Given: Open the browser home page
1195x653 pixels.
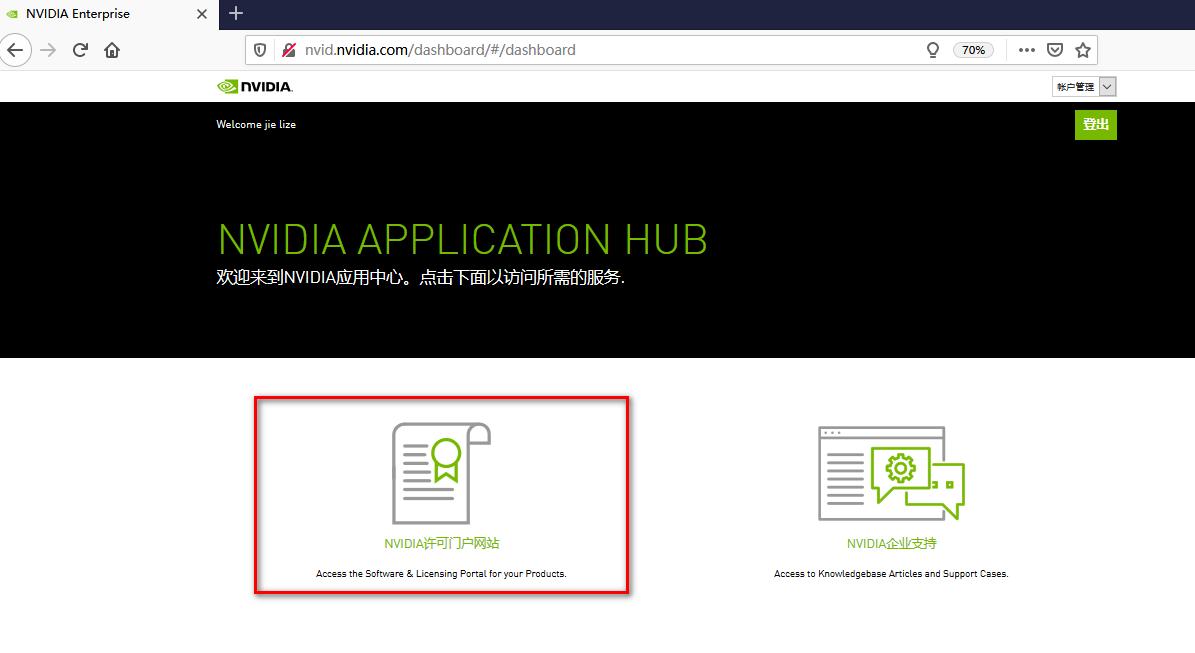Looking at the screenshot, I should click(112, 50).
